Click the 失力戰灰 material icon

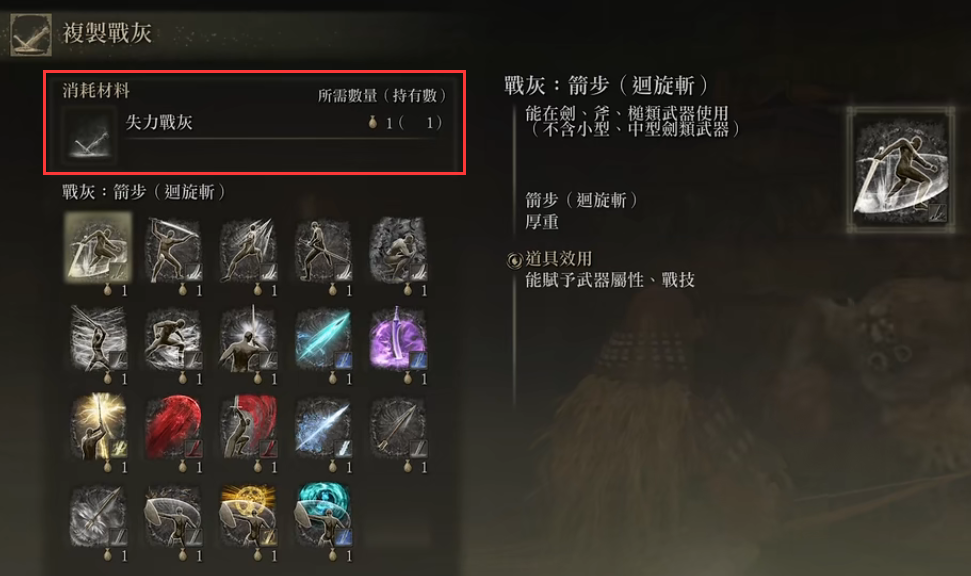tap(89, 136)
